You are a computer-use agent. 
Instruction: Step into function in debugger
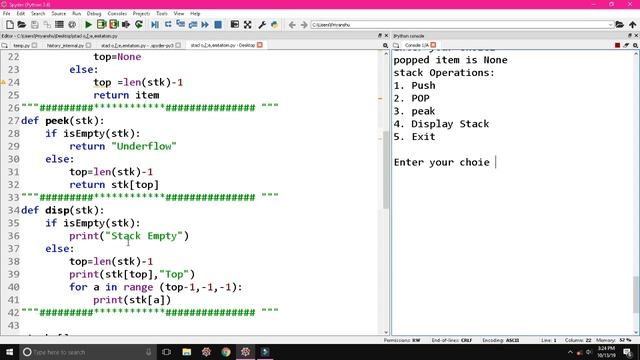pos(180,24)
